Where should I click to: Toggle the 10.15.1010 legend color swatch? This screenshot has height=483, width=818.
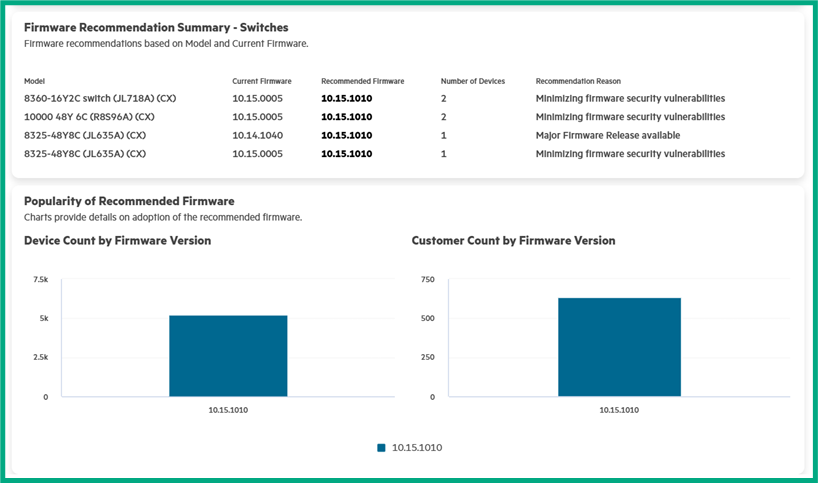tap(381, 448)
